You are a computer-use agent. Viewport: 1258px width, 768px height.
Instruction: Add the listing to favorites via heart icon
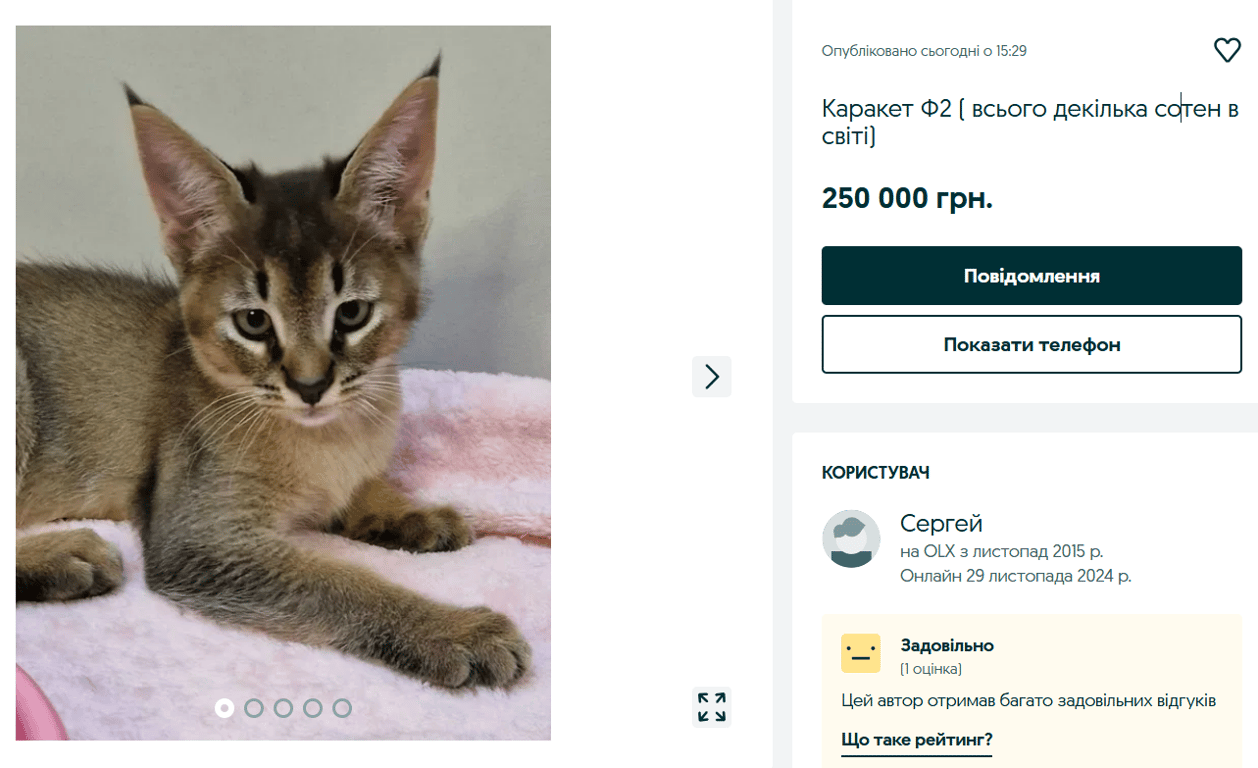tap(1227, 49)
